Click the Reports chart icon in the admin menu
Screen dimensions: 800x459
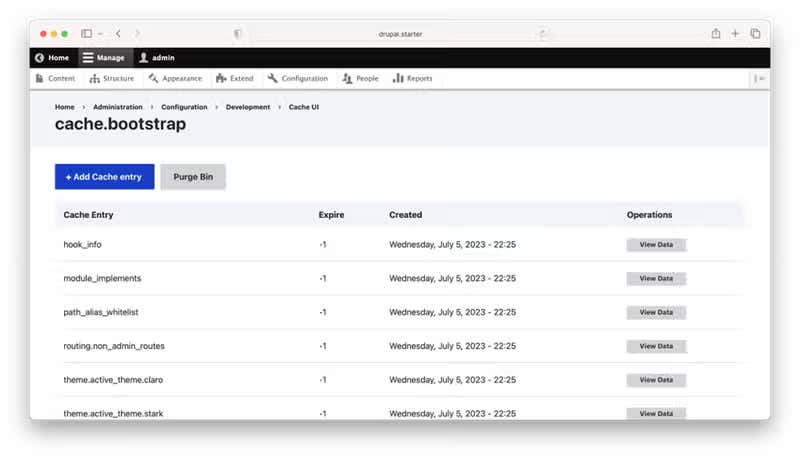pyautogui.click(x=398, y=78)
